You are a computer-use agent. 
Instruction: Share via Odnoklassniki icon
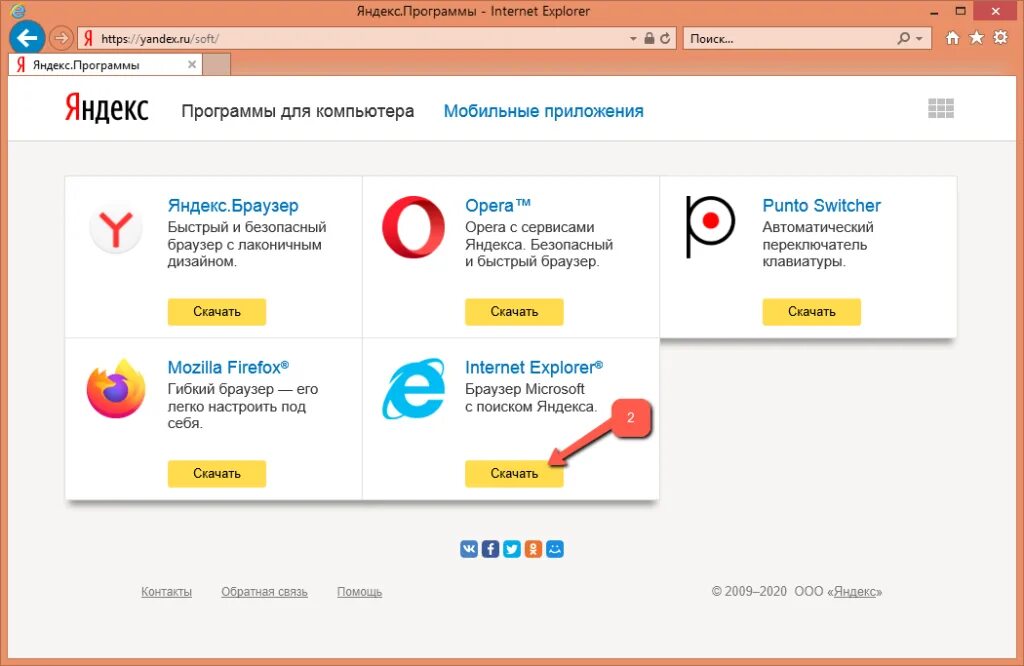point(534,549)
